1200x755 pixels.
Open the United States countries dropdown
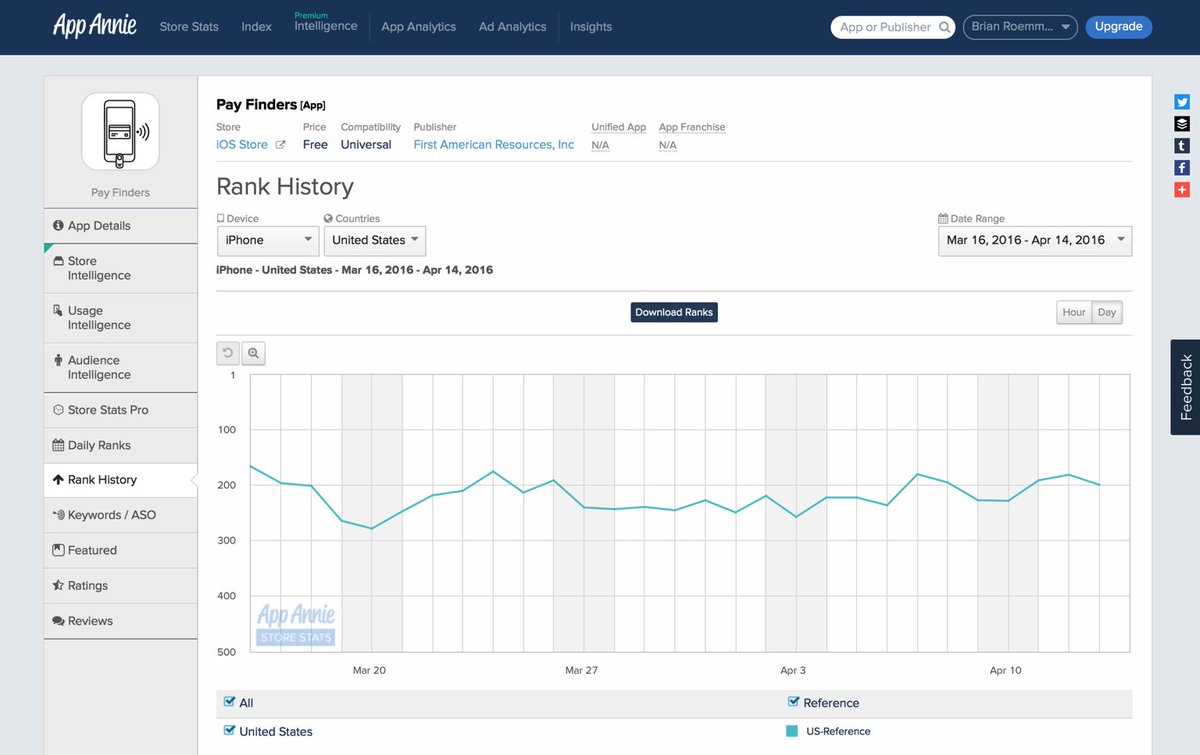(375, 240)
